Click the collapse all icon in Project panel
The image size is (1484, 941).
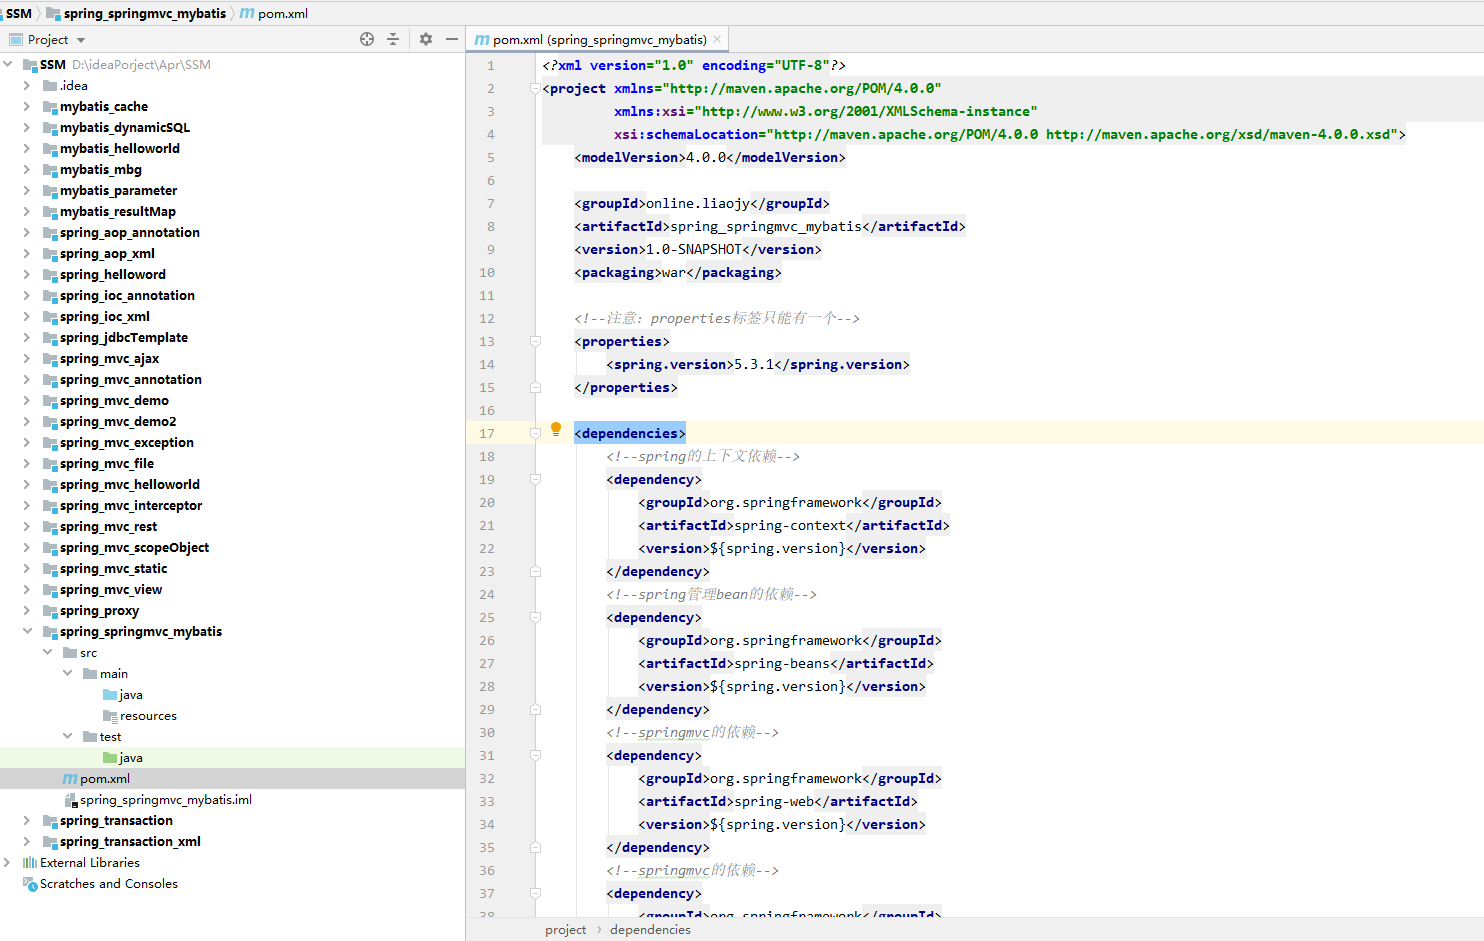pos(393,39)
